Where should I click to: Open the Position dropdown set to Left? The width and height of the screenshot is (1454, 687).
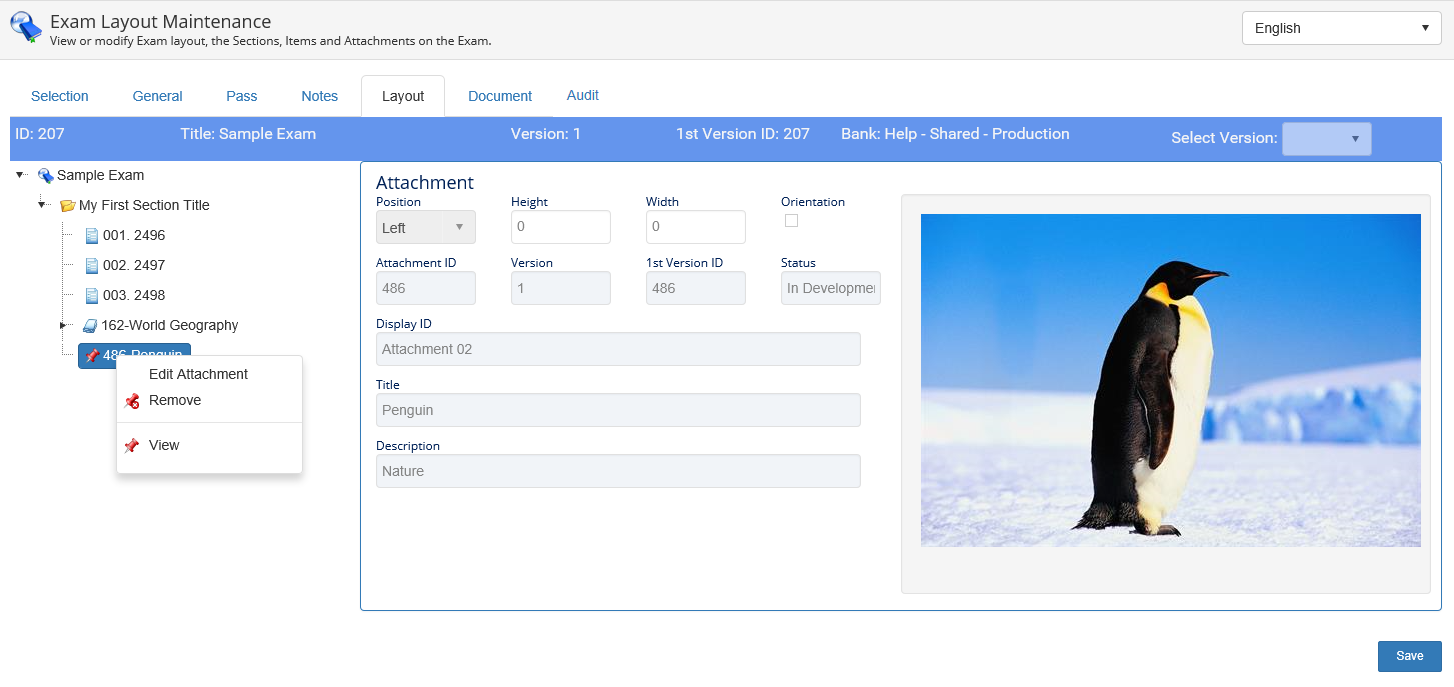425,228
